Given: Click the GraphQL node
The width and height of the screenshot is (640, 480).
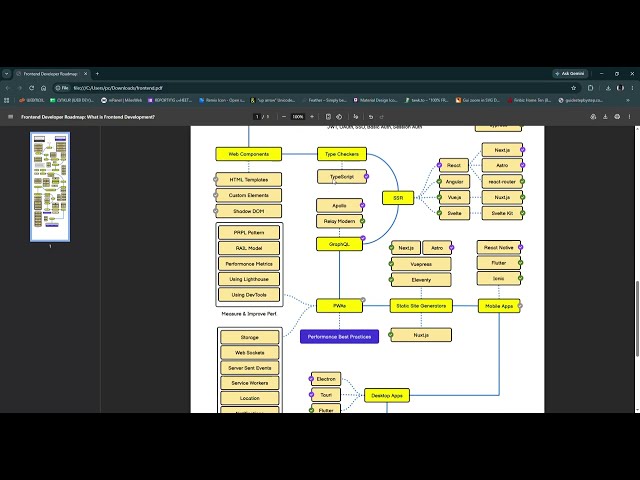Looking at the screenshot, I should point(340,244).
